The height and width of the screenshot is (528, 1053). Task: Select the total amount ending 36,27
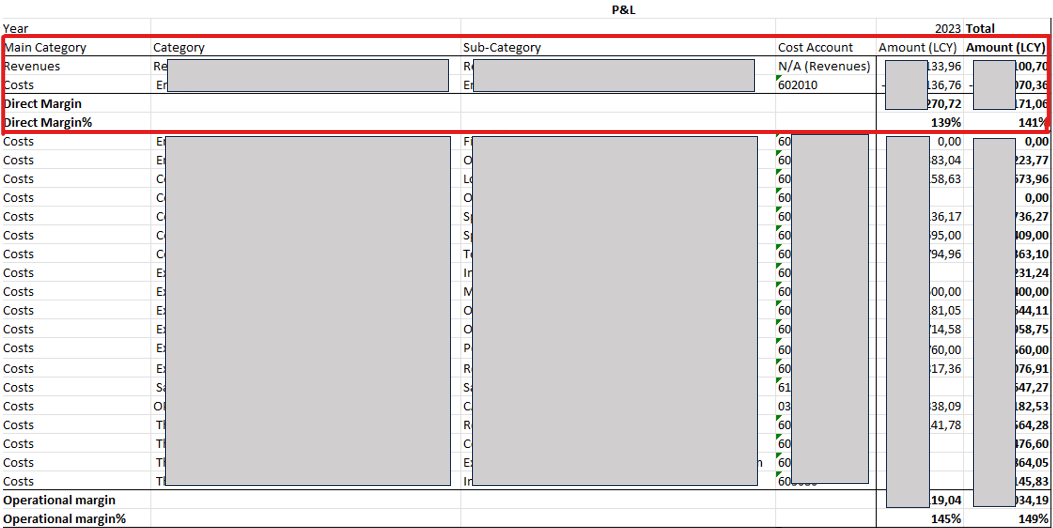coord(1032,217)
